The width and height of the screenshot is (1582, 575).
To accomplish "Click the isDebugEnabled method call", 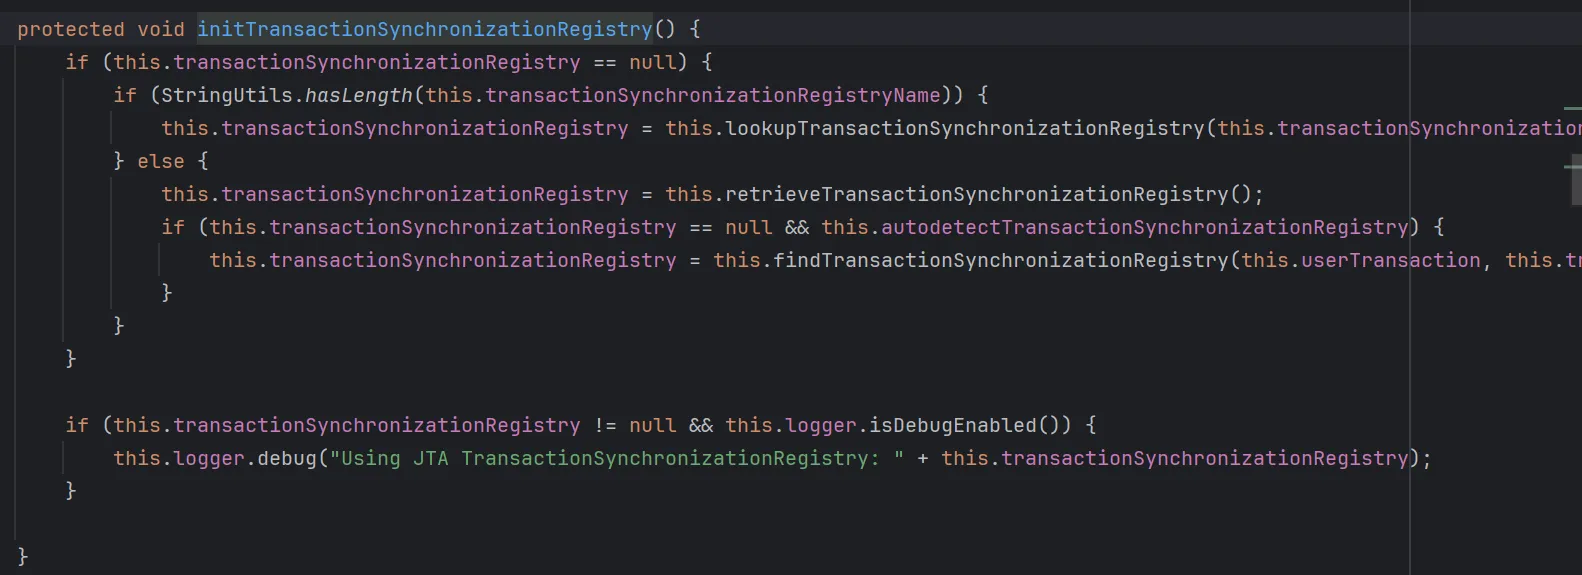I will pos(953,425).
